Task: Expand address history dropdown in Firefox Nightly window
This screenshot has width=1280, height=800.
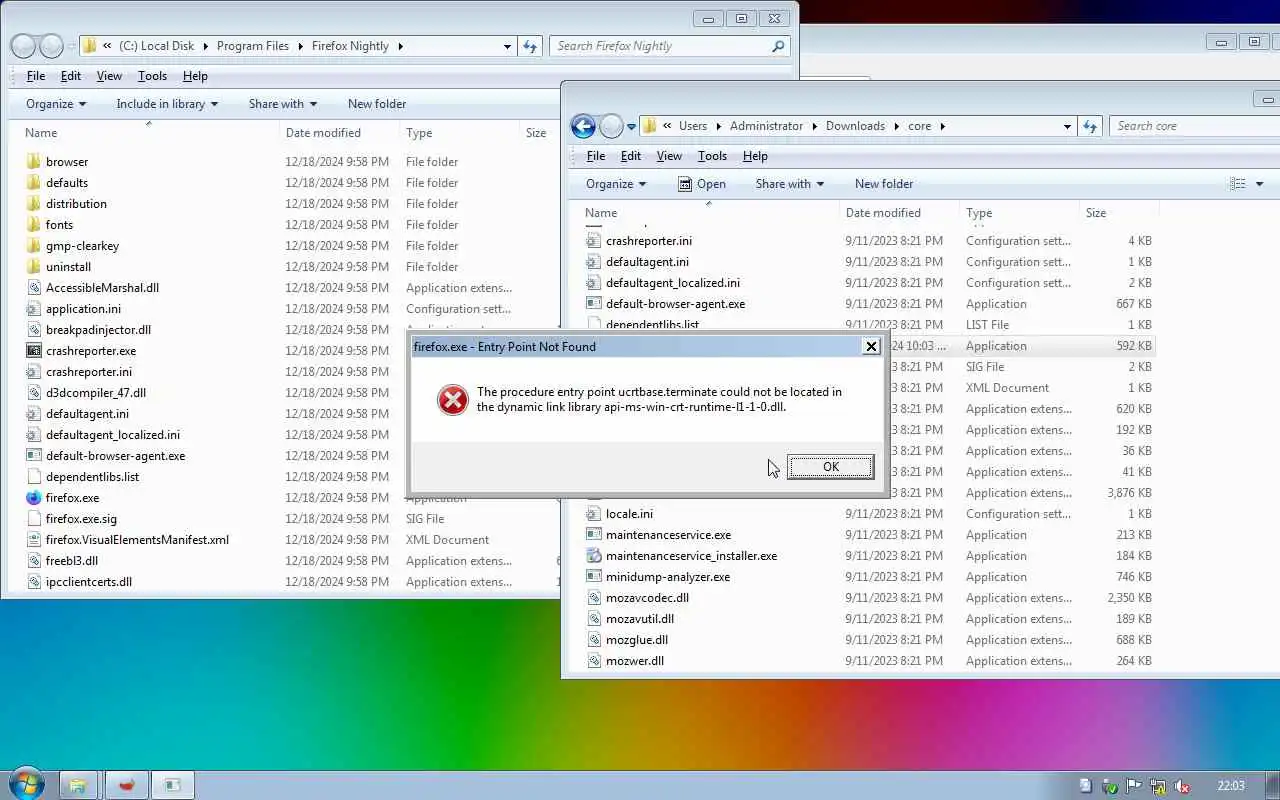Action: (x=507, y=46)
